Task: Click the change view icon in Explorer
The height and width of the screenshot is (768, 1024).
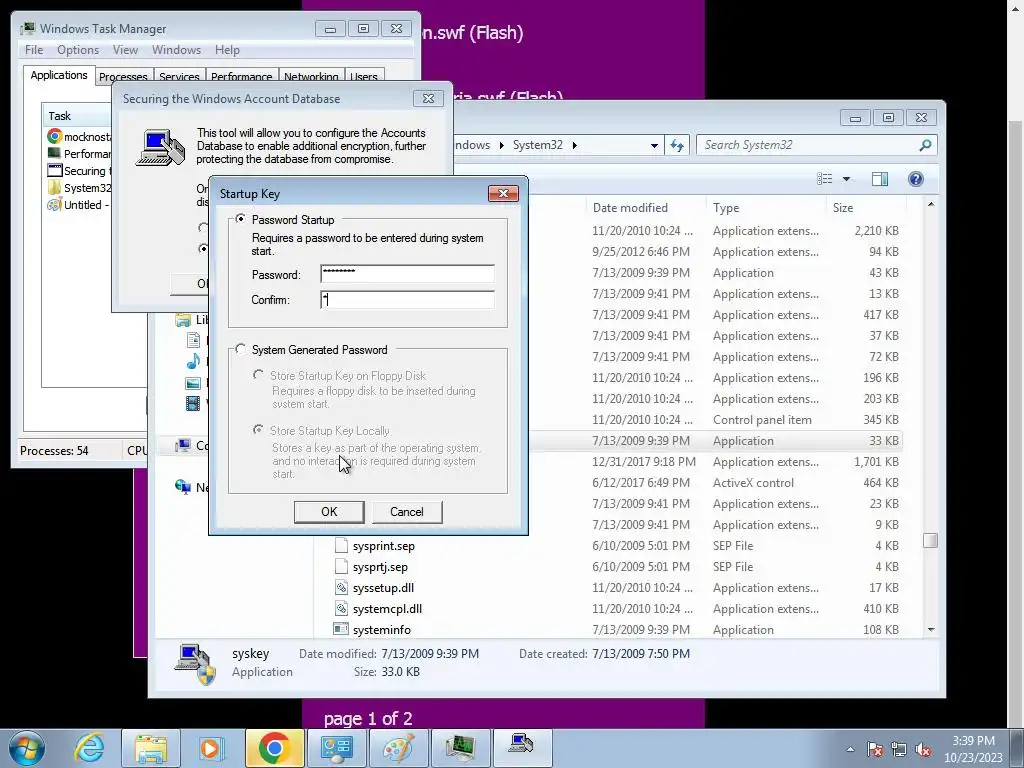Action: click(825, 179)
